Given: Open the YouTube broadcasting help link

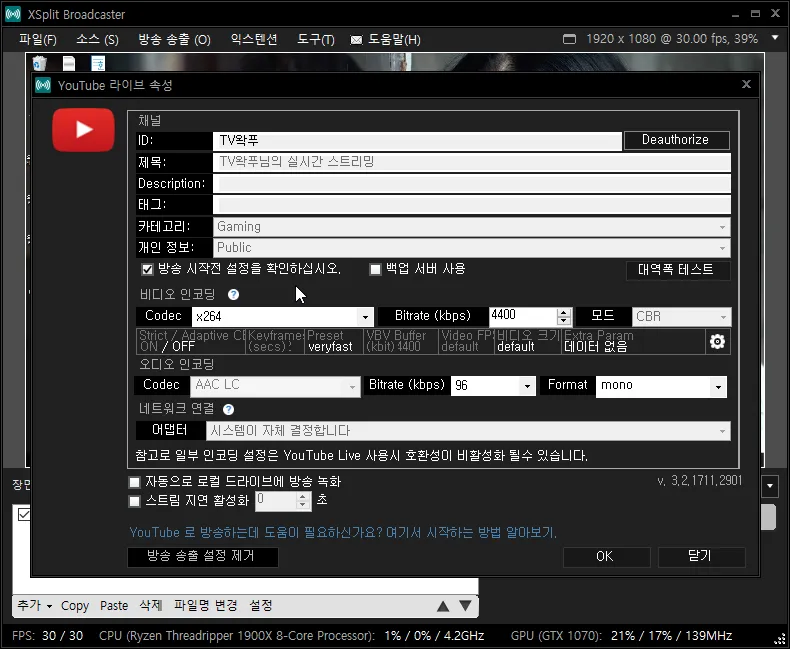Looking at the screenshot, I should [343, 533].
